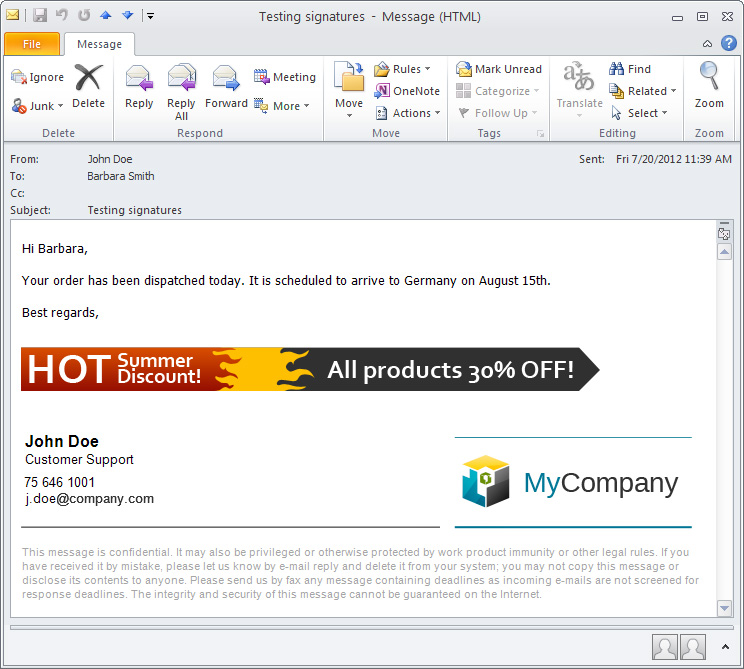The height and width of the screenshot is (669, 744).
Task: Mark Unread toggle in Tags group
Action: point(499,69)
